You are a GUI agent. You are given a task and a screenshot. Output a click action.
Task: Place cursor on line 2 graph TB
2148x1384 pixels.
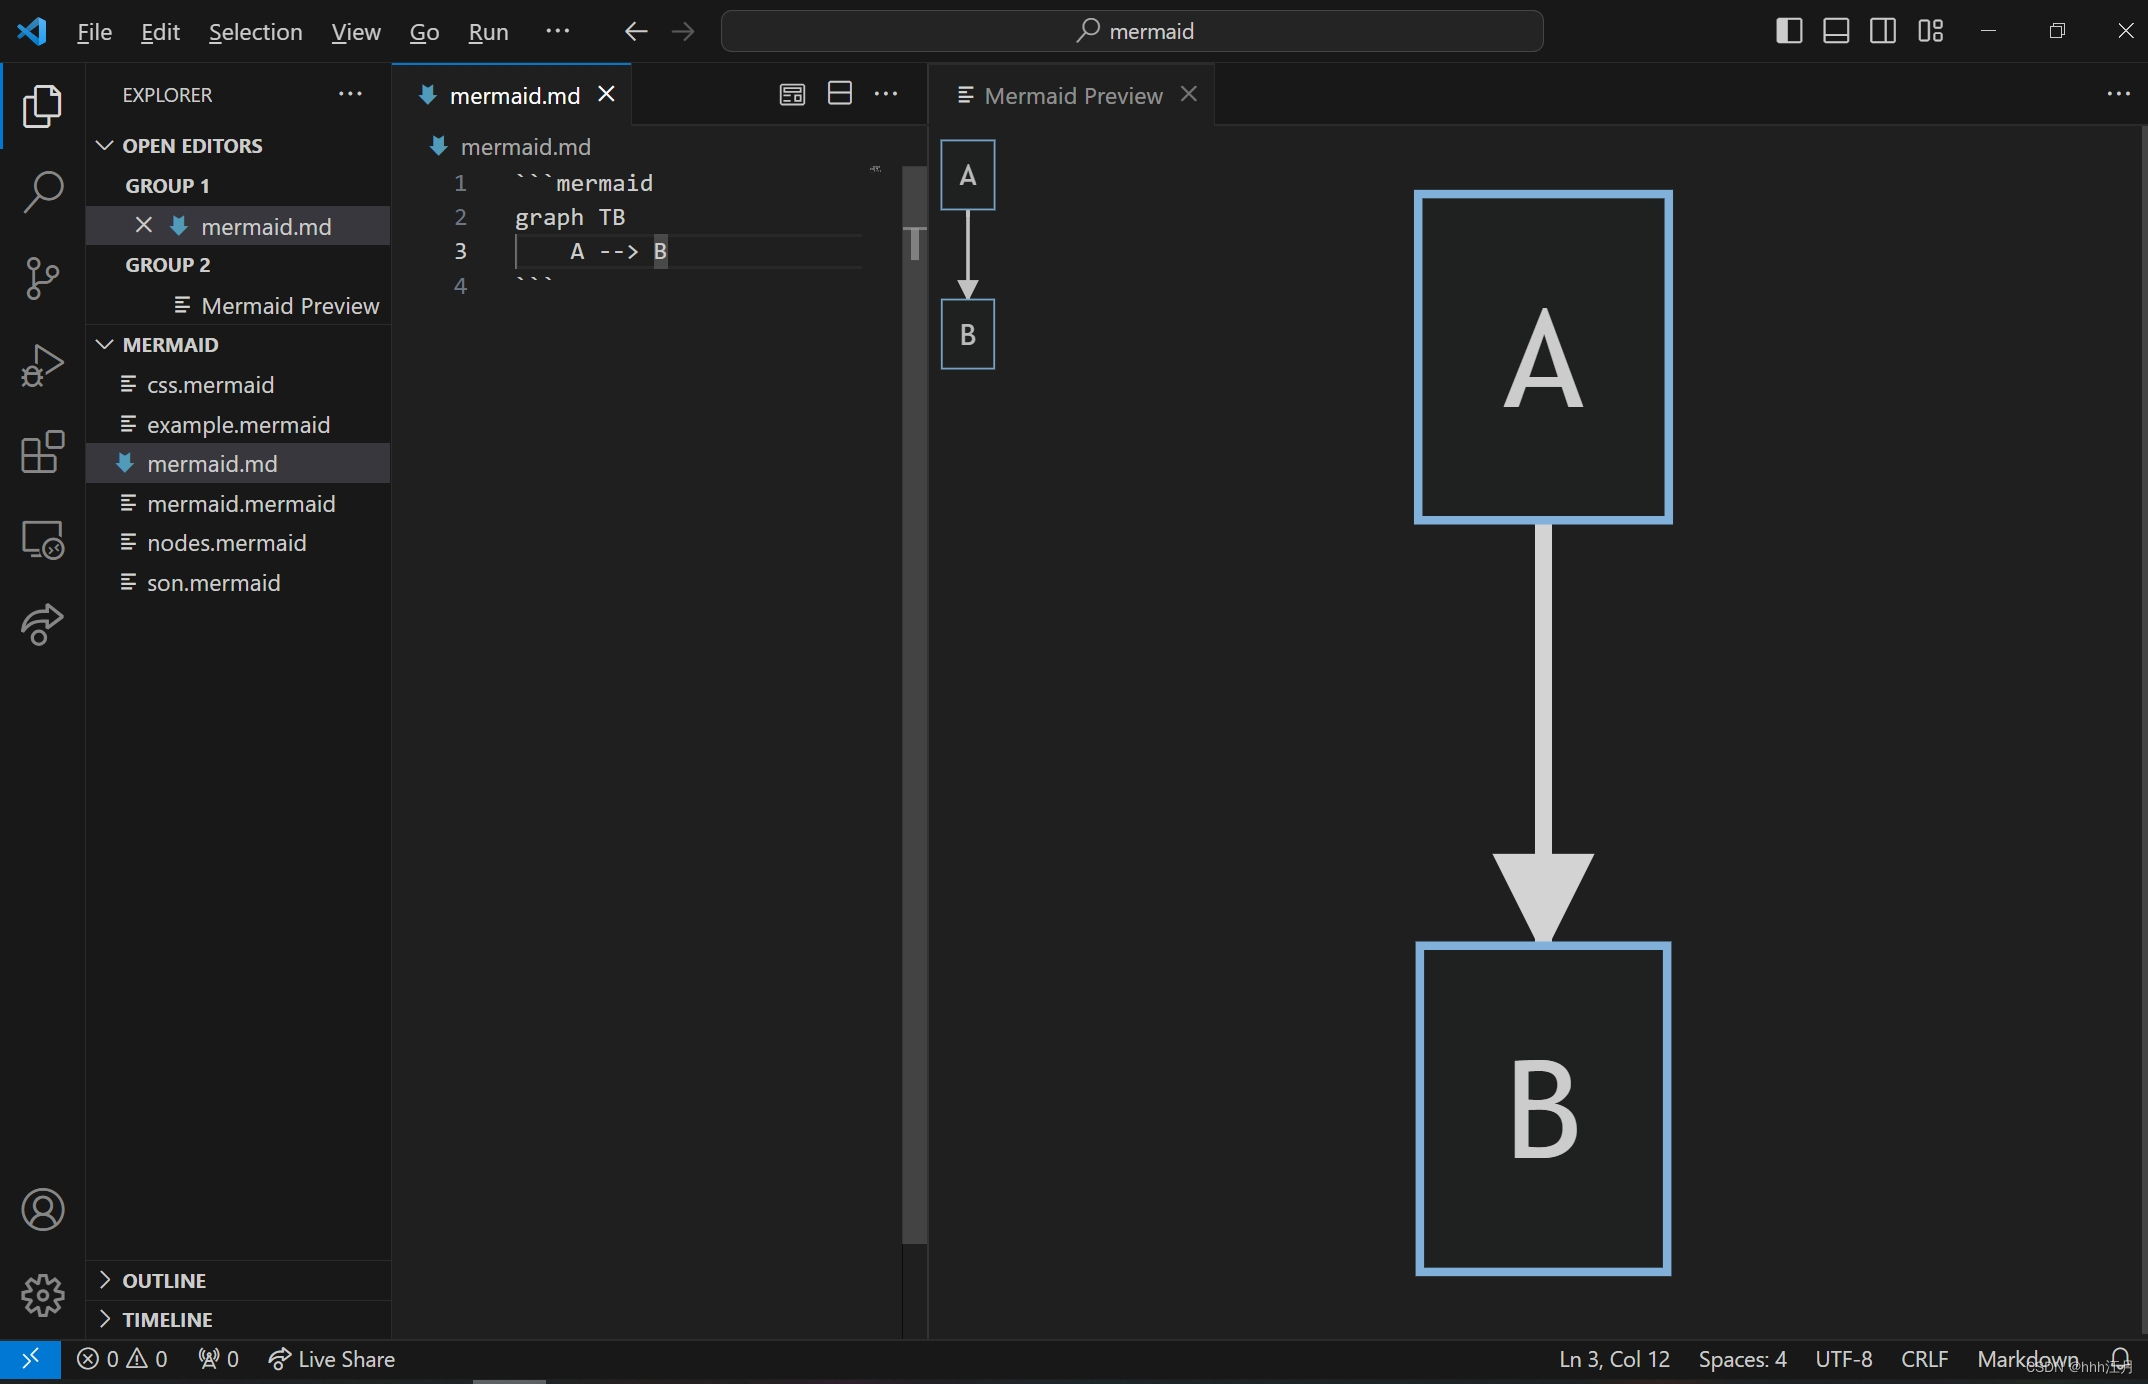(x=570, y=217)
